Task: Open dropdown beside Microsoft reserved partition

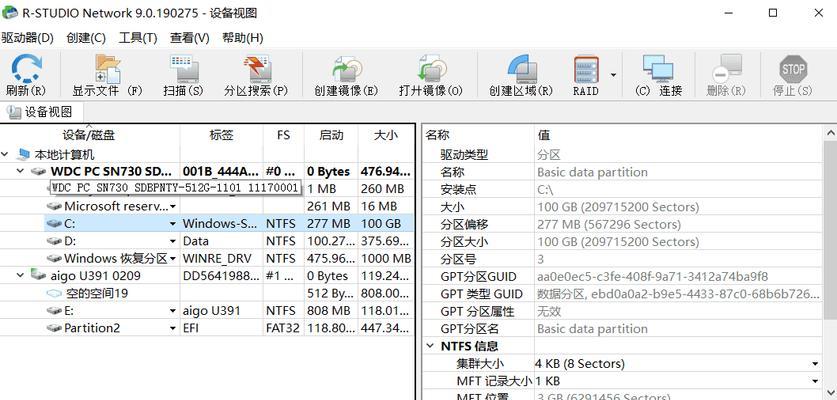Action: (172, 206)
